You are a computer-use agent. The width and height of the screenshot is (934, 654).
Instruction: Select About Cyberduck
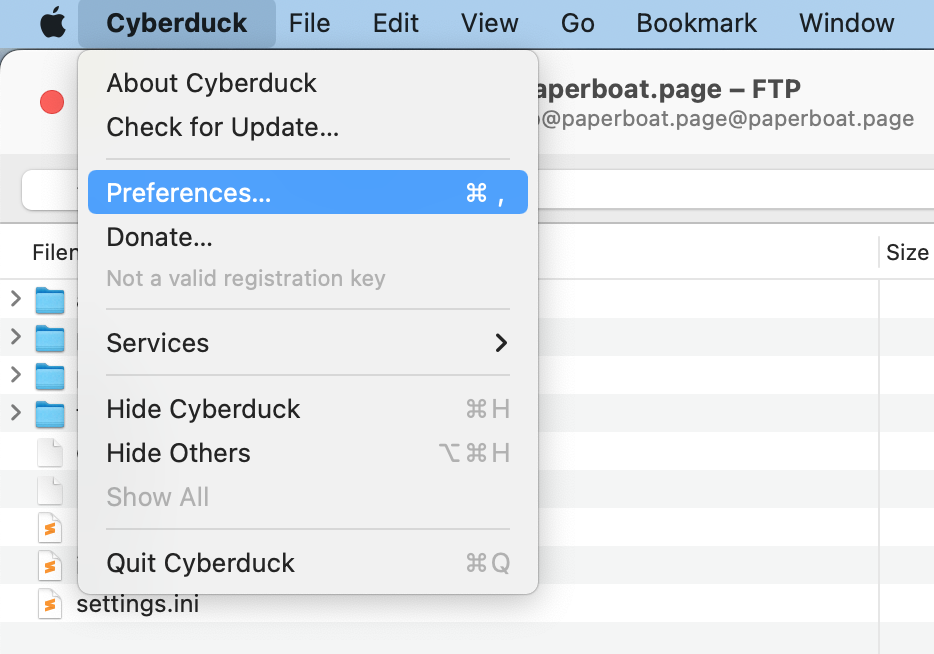pyautogui.click(x=308, y=83)
